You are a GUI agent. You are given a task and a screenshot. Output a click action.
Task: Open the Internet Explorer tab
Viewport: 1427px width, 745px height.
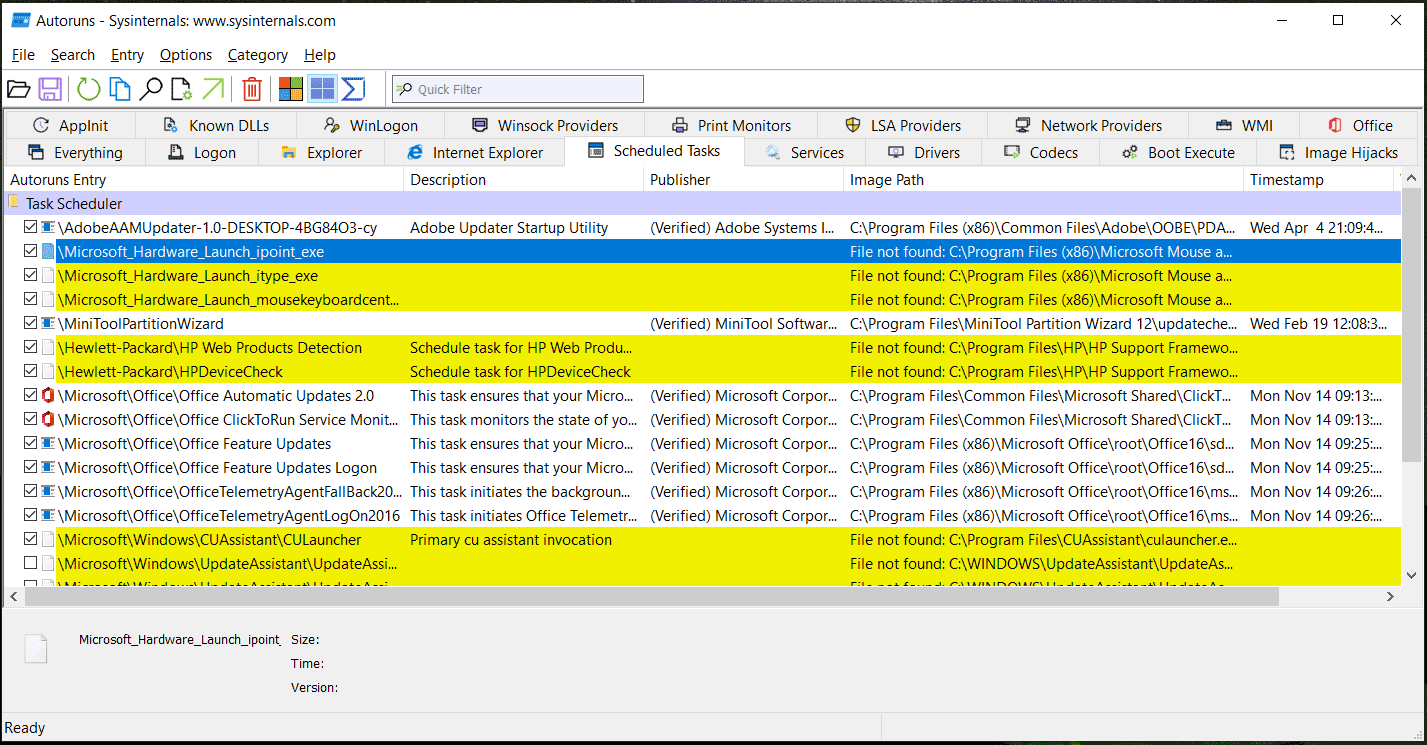click(x=475, y=153)
